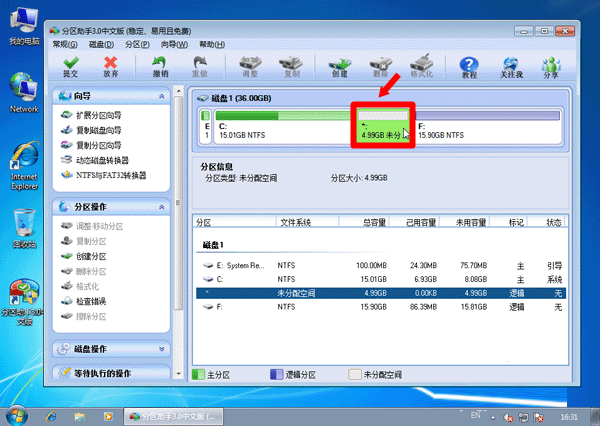Click the Windows Start button
The height and width of the screenshot is (426, 600).
(17, 414)
